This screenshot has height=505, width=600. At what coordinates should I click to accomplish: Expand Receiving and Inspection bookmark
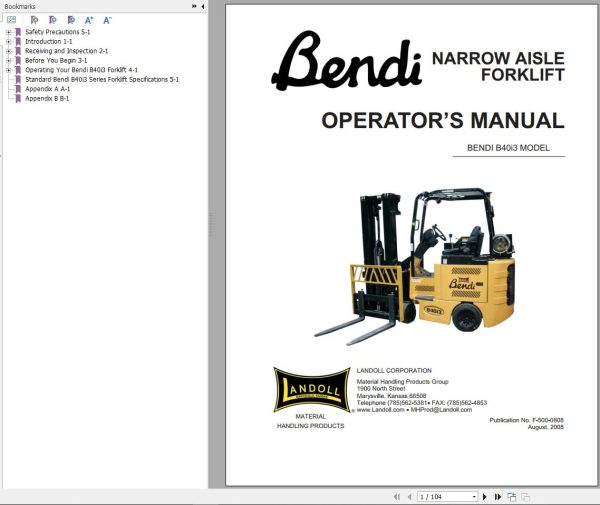[8, 51]
